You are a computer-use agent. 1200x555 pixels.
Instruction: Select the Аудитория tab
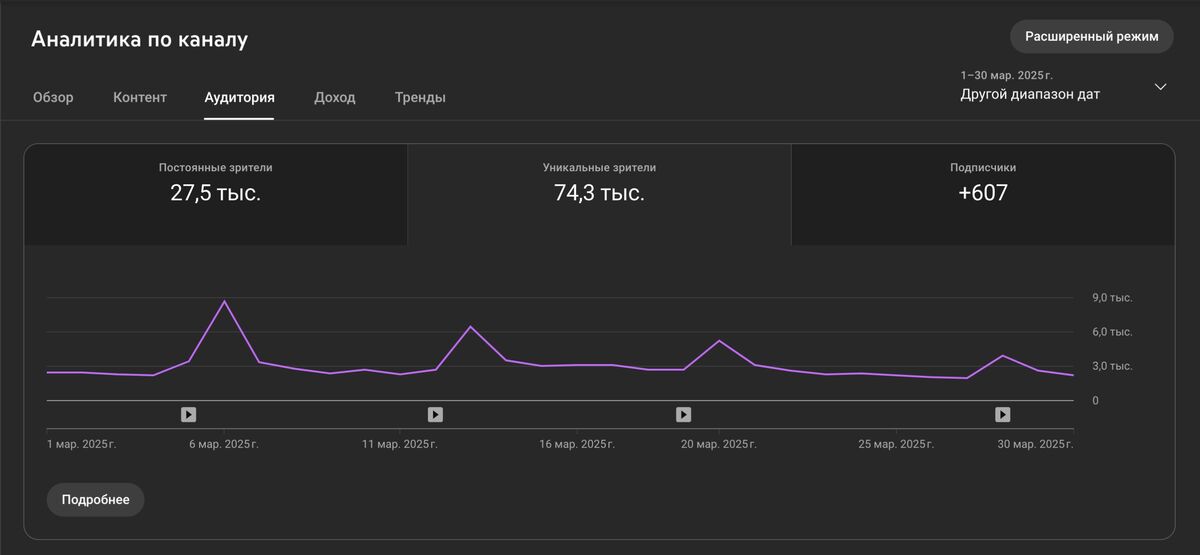point(239,97)
